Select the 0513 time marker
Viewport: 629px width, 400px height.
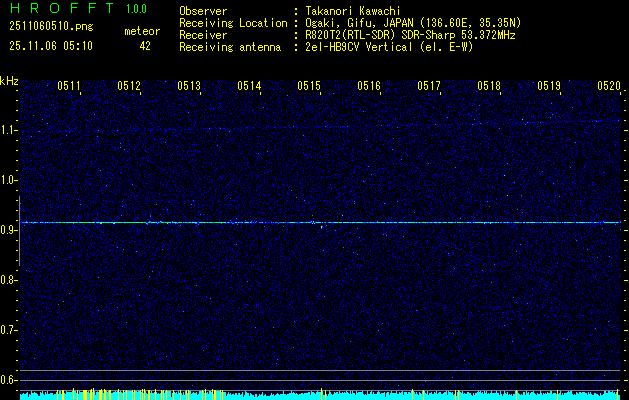point(189,86)
